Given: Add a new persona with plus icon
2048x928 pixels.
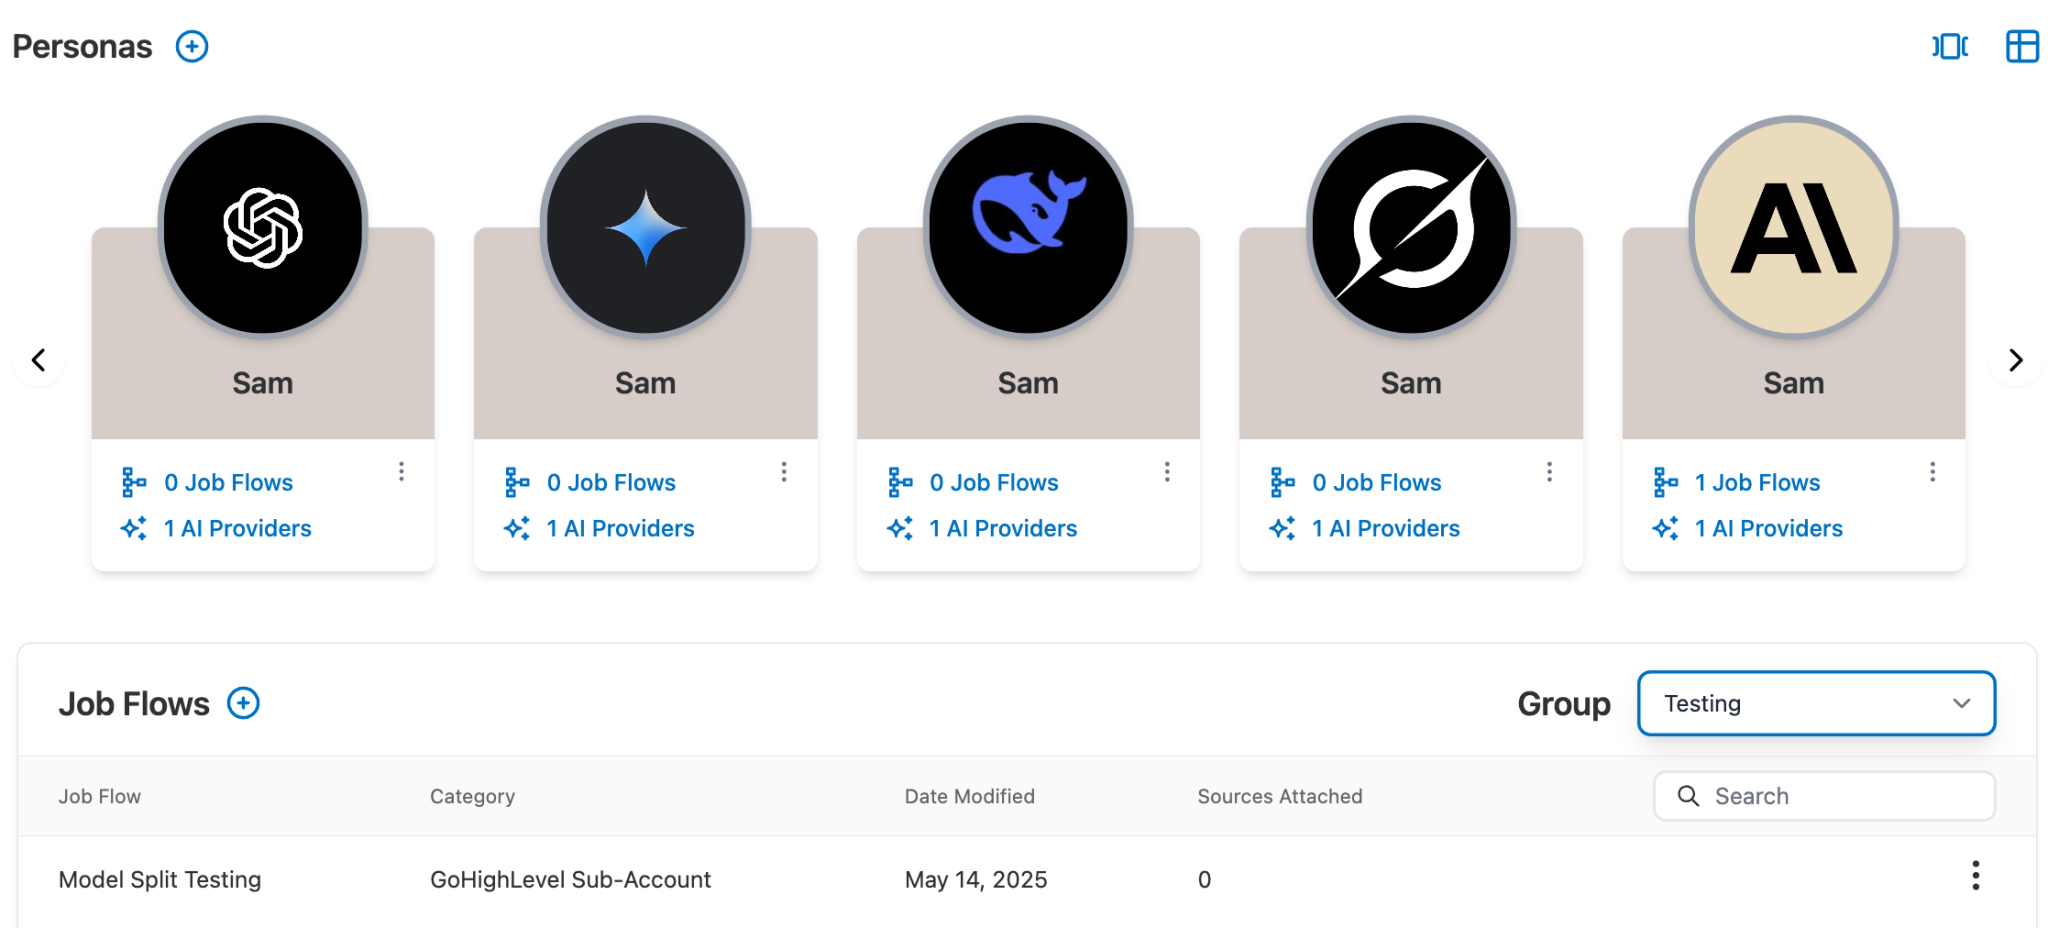Looking at the screenshot, I should pyautogui.click(x=192, y=46).
